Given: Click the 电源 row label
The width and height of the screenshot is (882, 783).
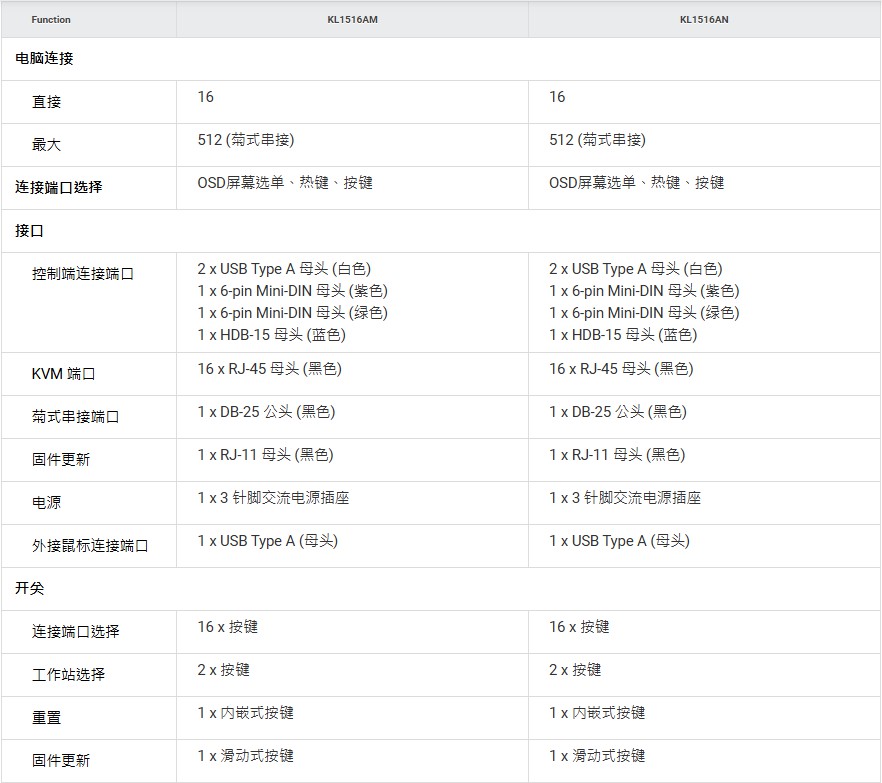Looking at the screenshot, I should (x=46, y=503).
